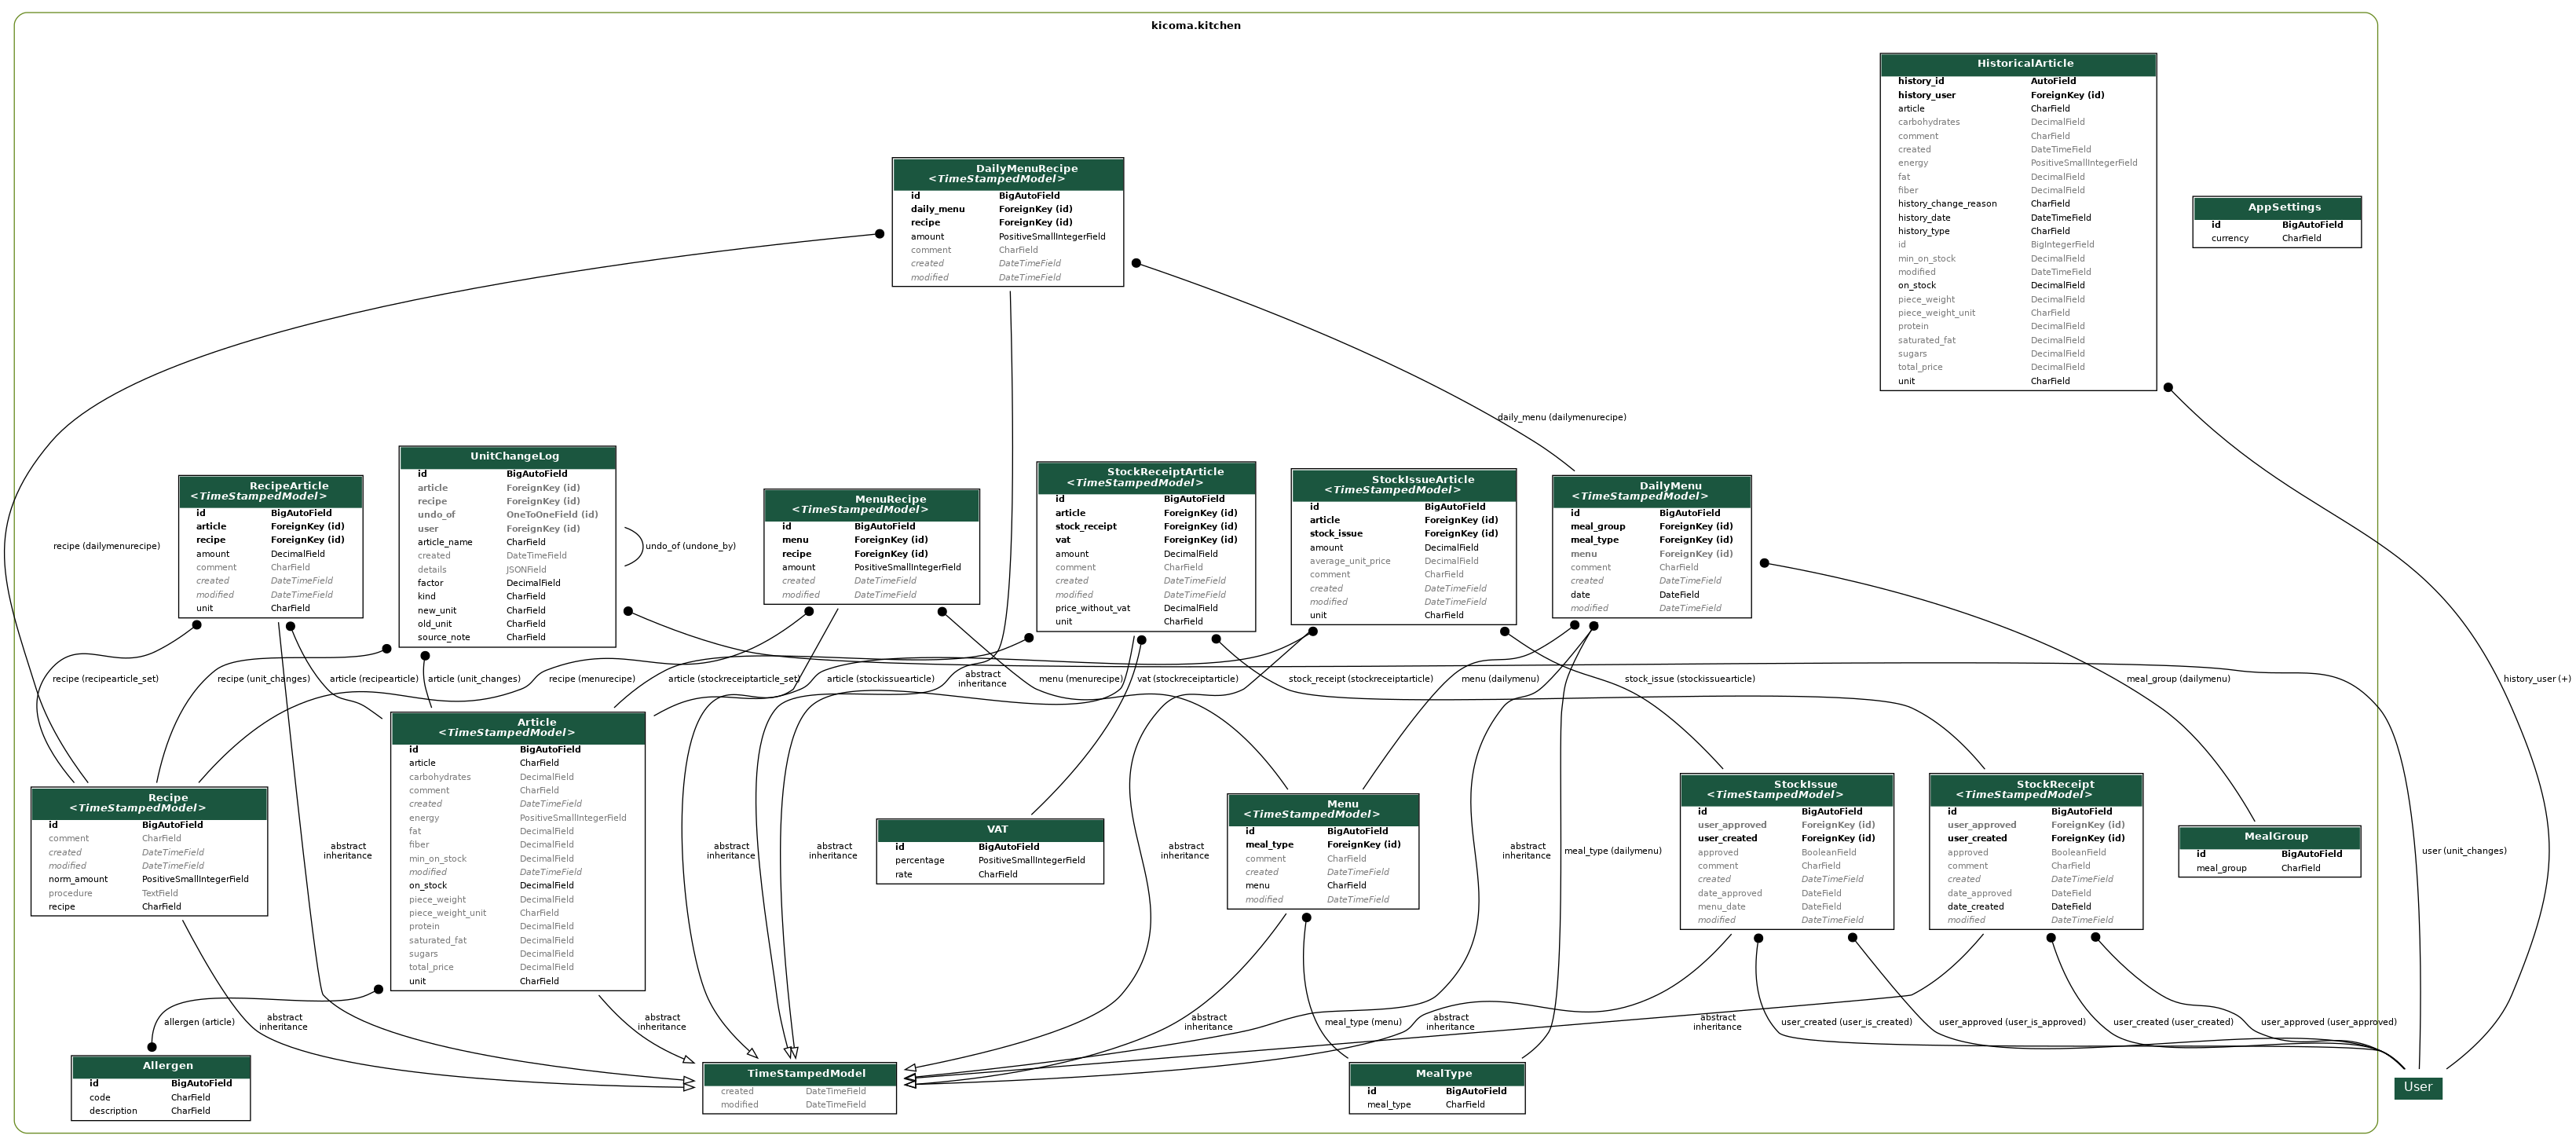Select the UnitChangeLog table header
The width and height of the screenshot is (2576, 1146).
(507, 457)
